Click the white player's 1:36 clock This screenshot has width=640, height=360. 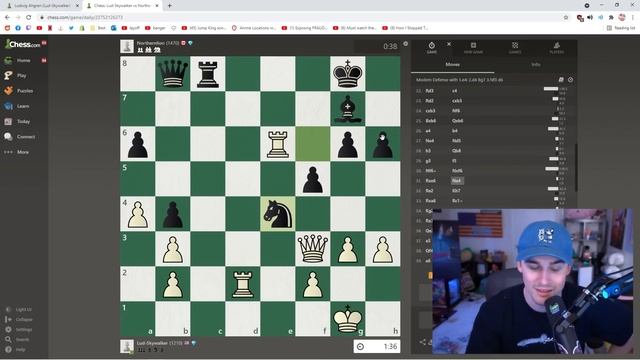377,347
